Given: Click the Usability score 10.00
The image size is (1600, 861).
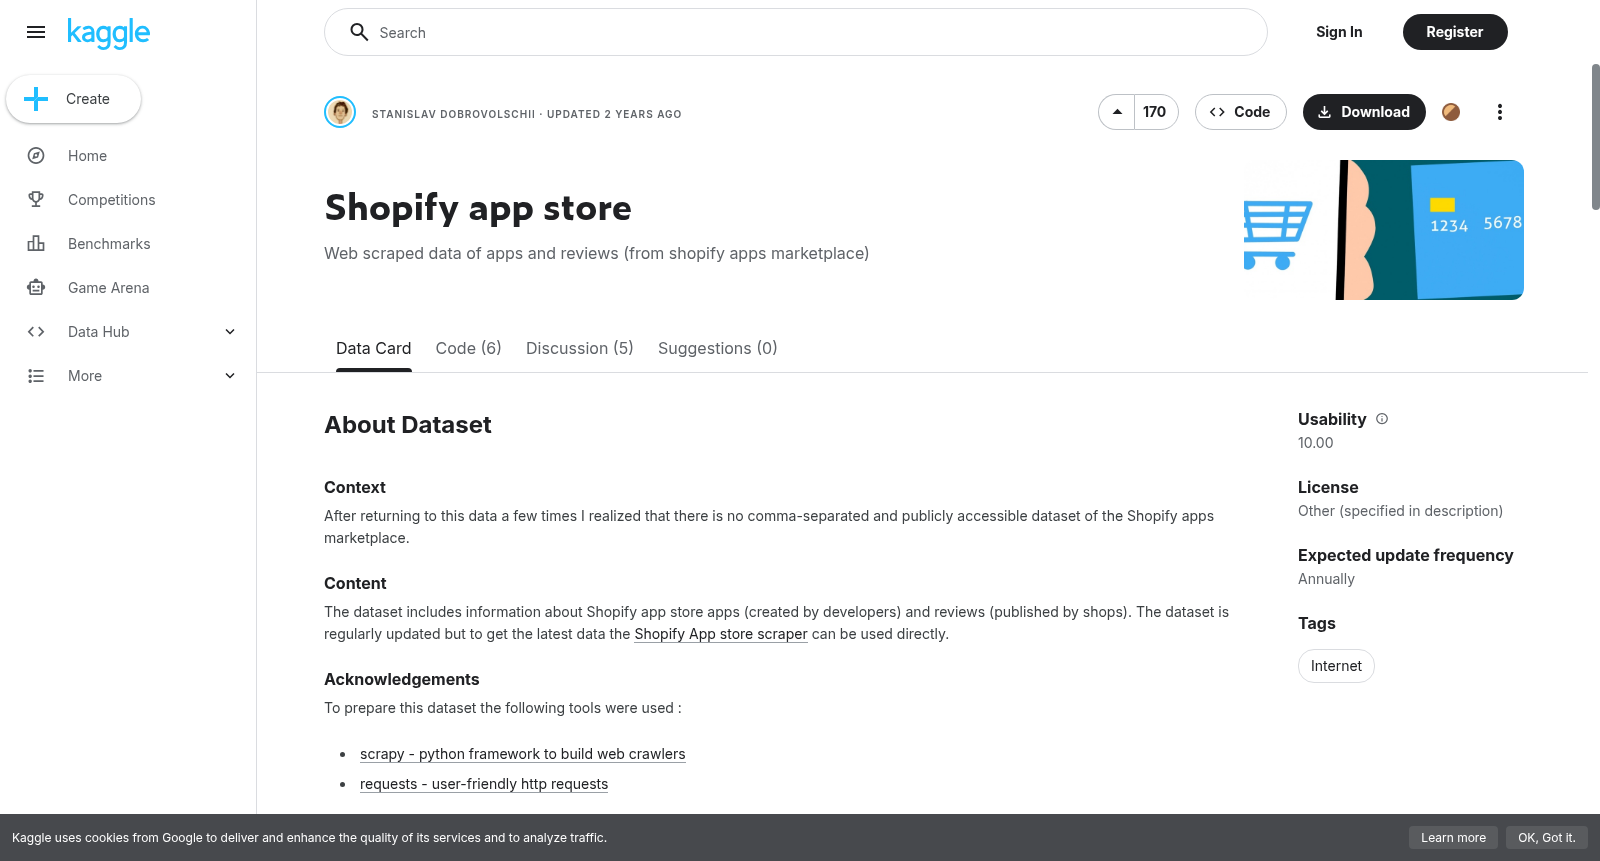Looking at the screenshot, I should (x=1316, y=443).
